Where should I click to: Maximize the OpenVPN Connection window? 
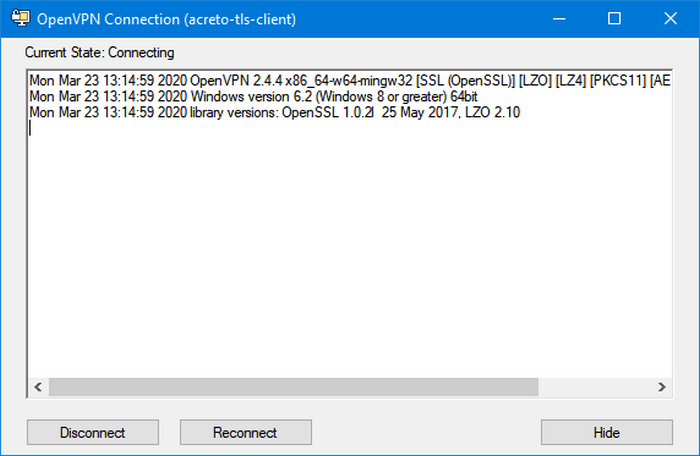615,19
